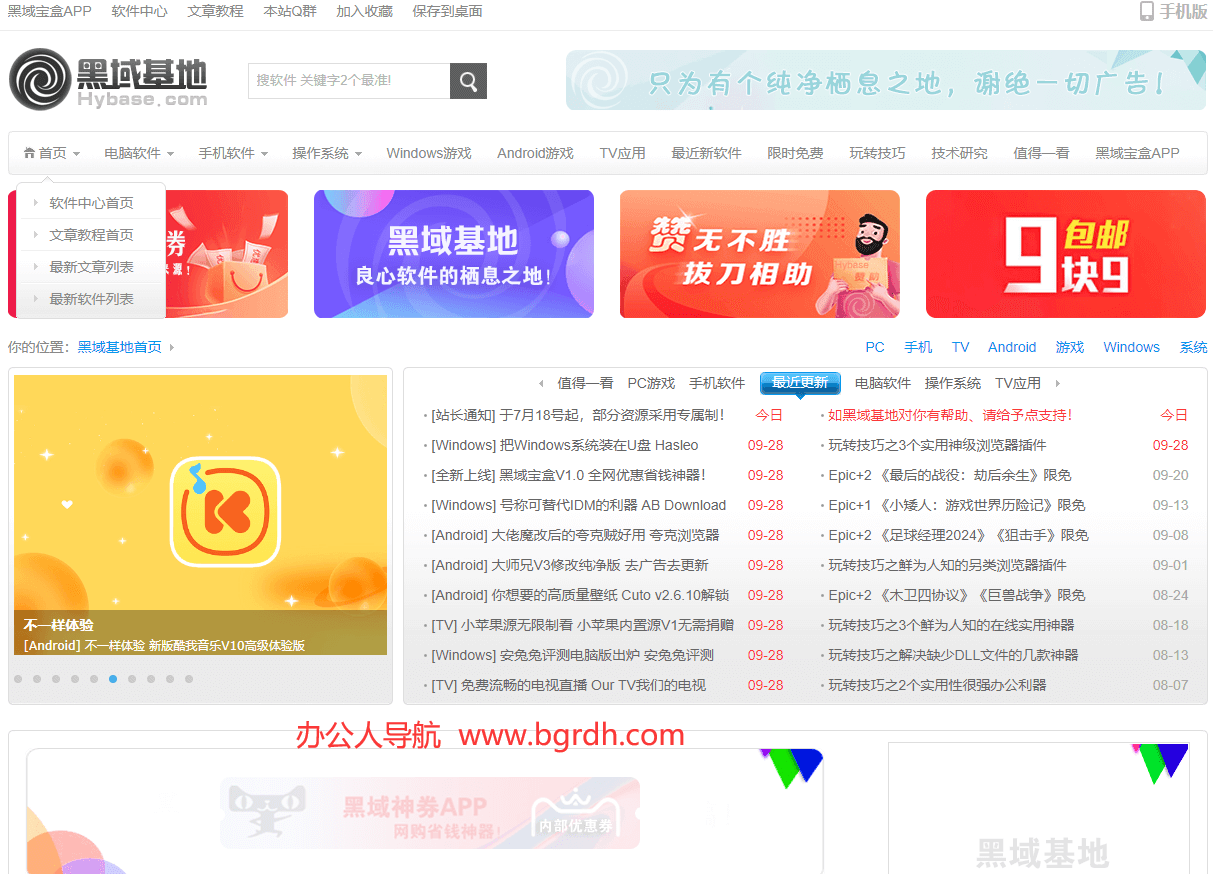Choose 最新软件列表 from the dropdown
Viewport: 1213px width, 874px height.
91,299
